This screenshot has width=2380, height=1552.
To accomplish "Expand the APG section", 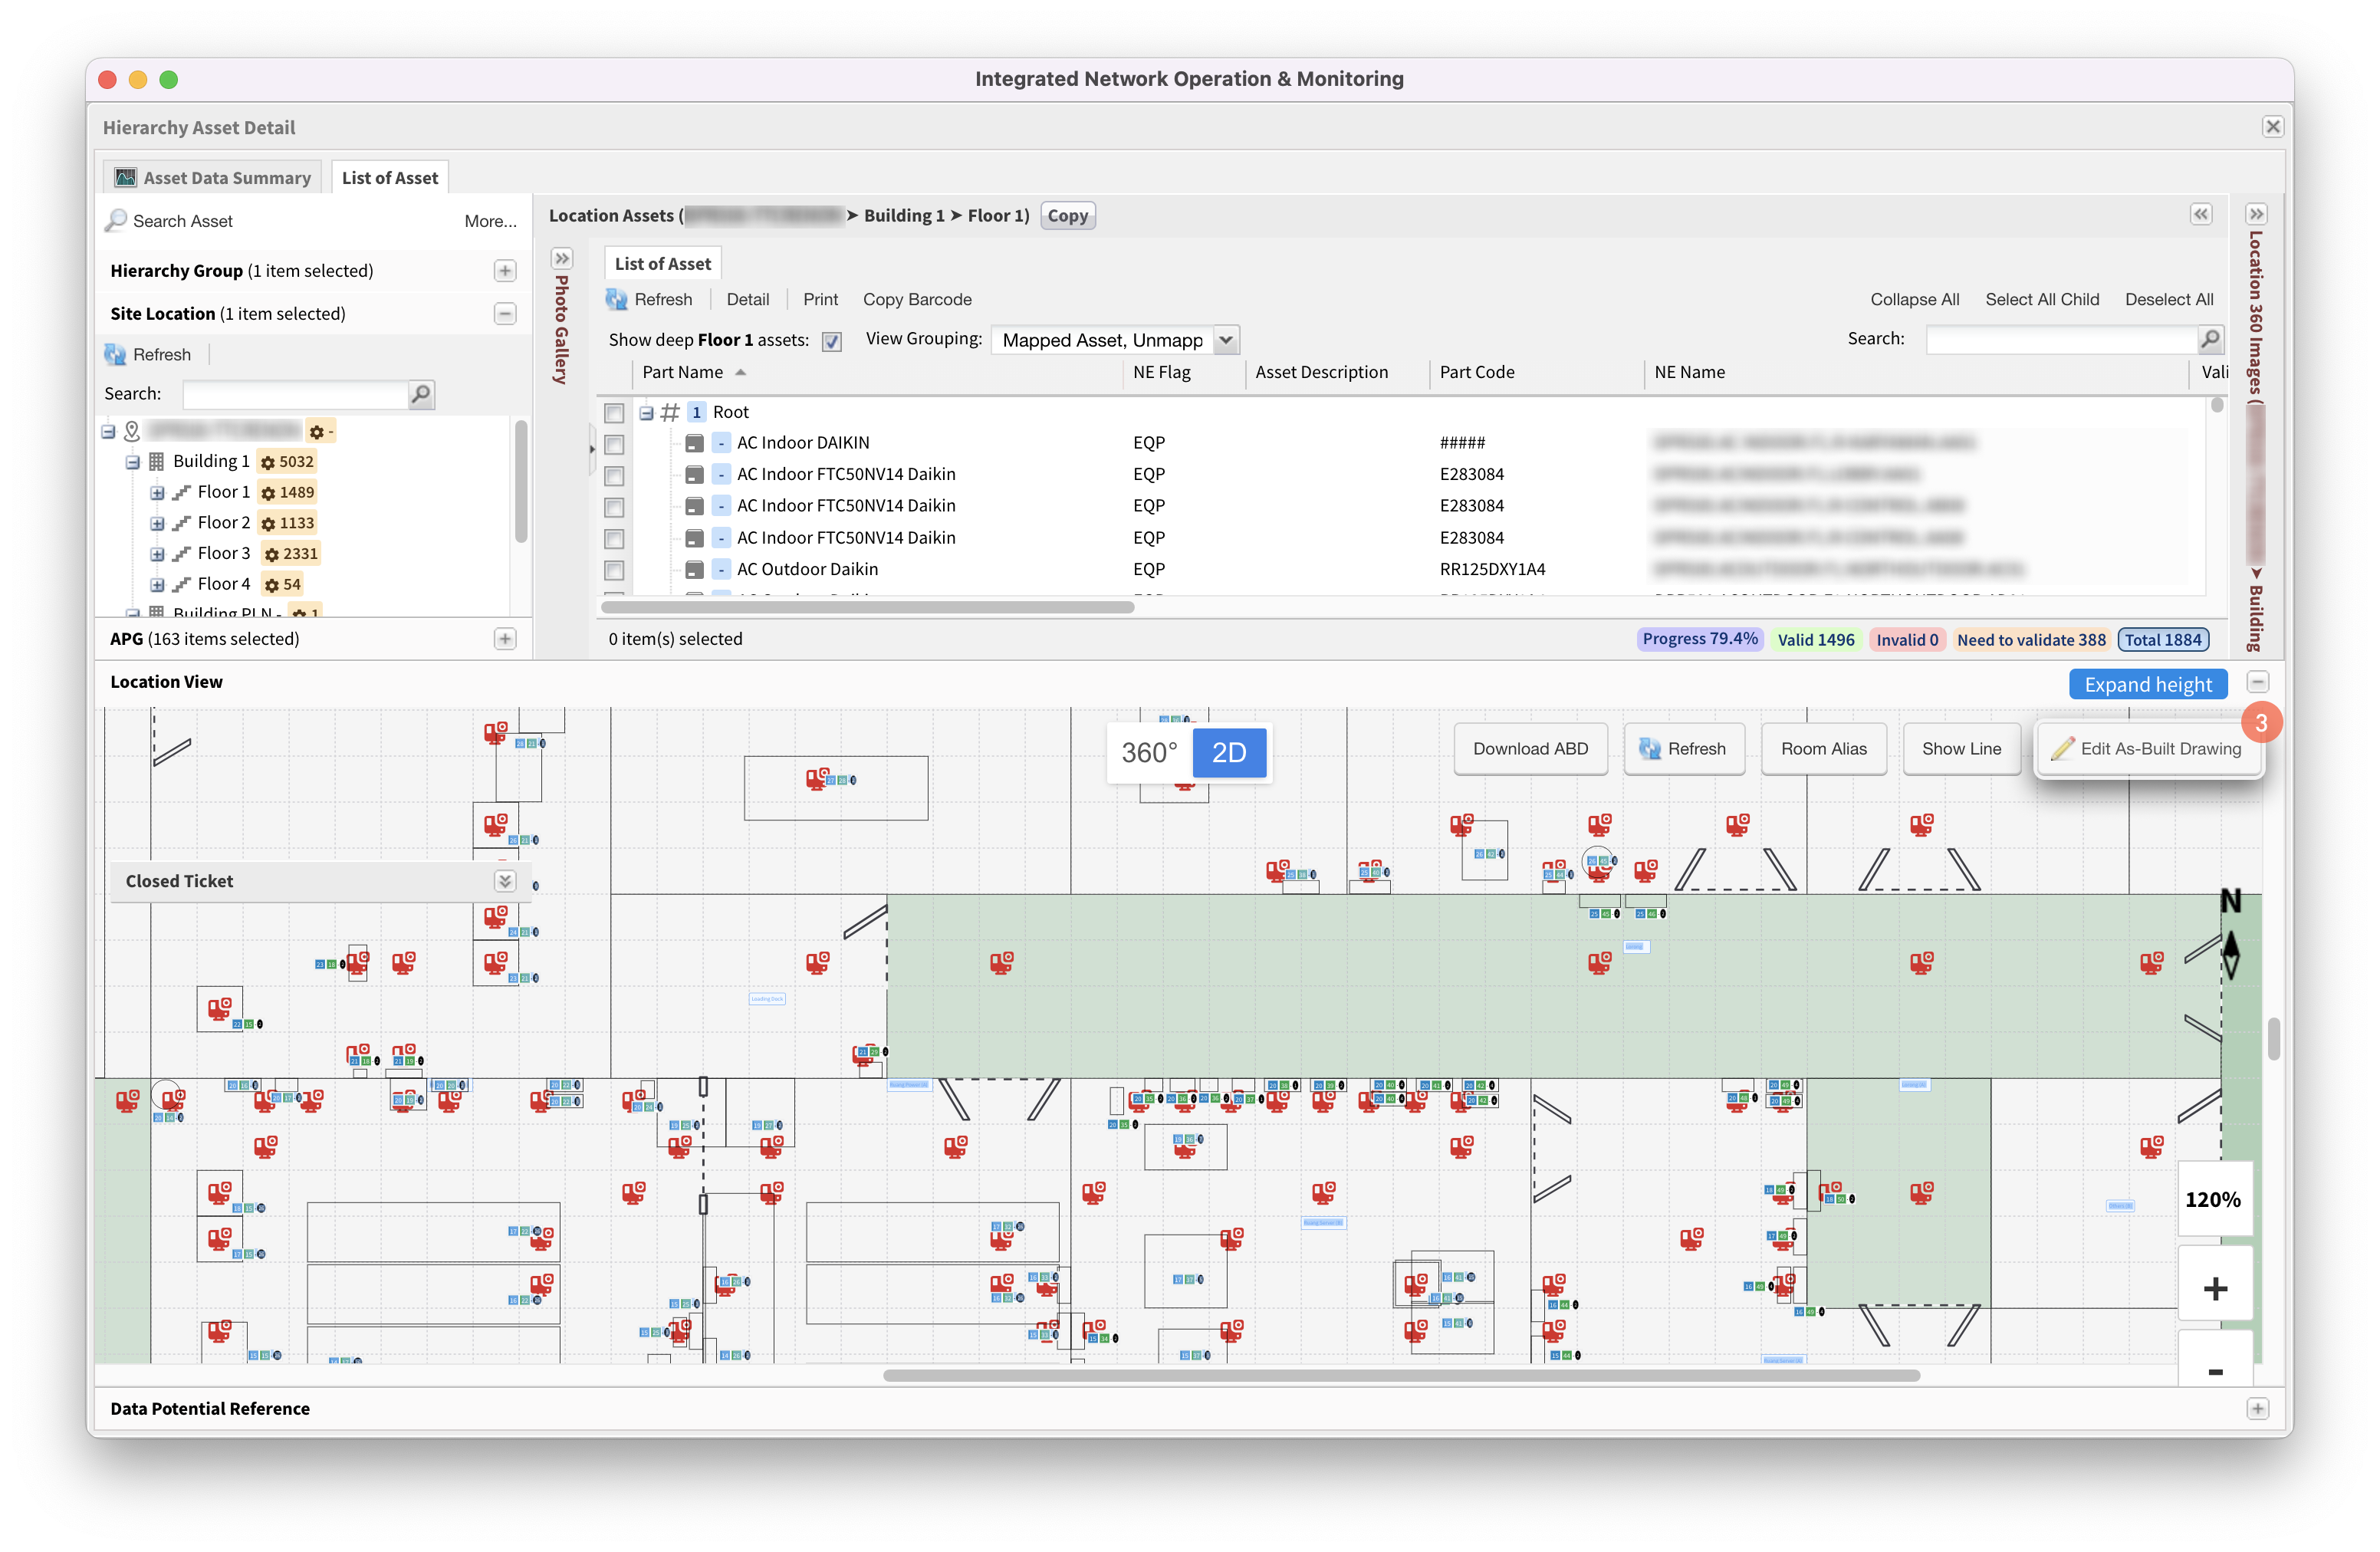I will click(505, 638).
